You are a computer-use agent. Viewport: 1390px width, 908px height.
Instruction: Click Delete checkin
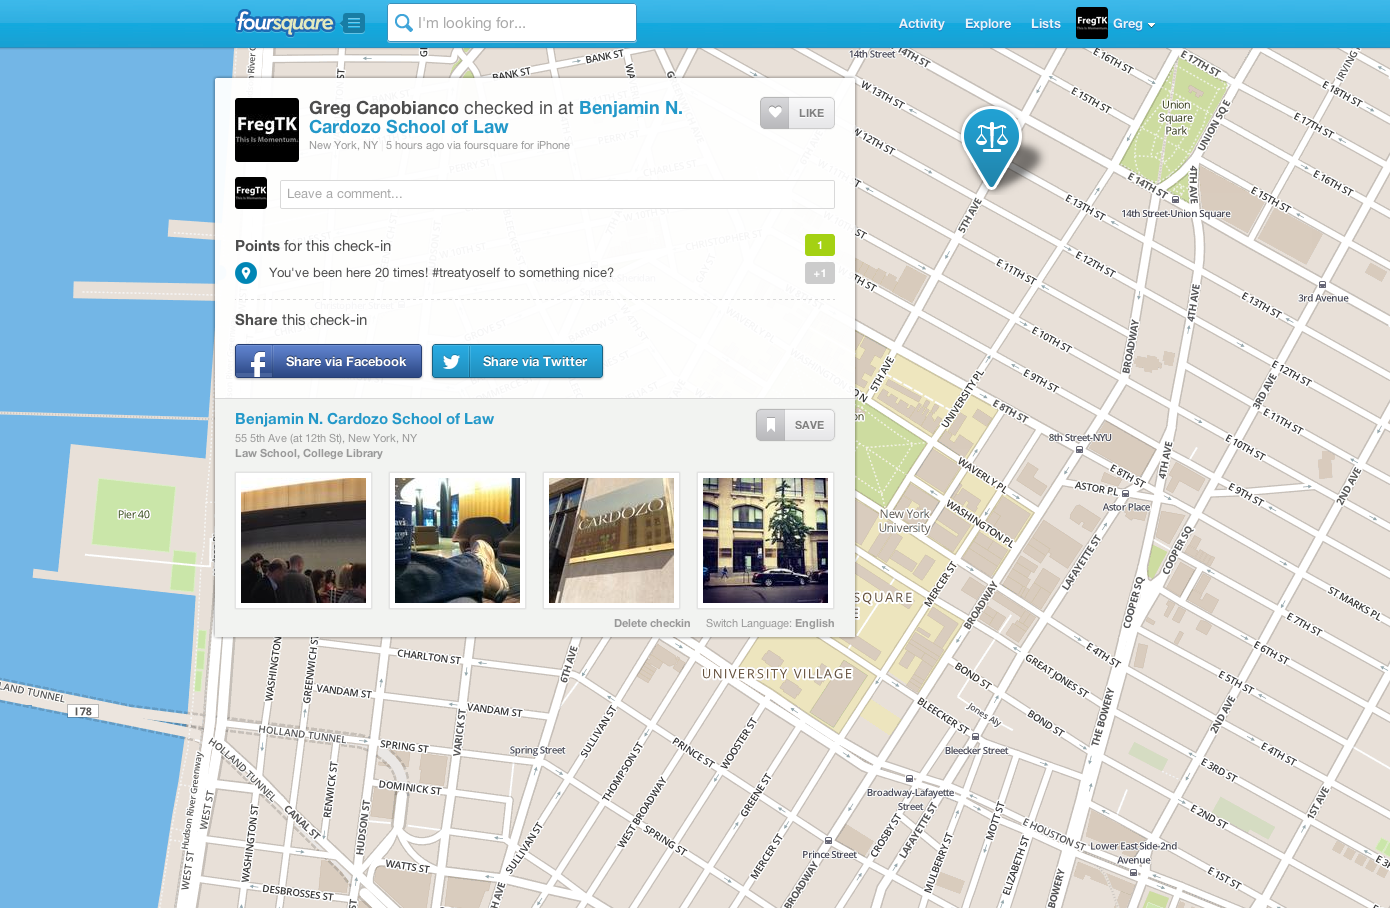coord(652,623)
